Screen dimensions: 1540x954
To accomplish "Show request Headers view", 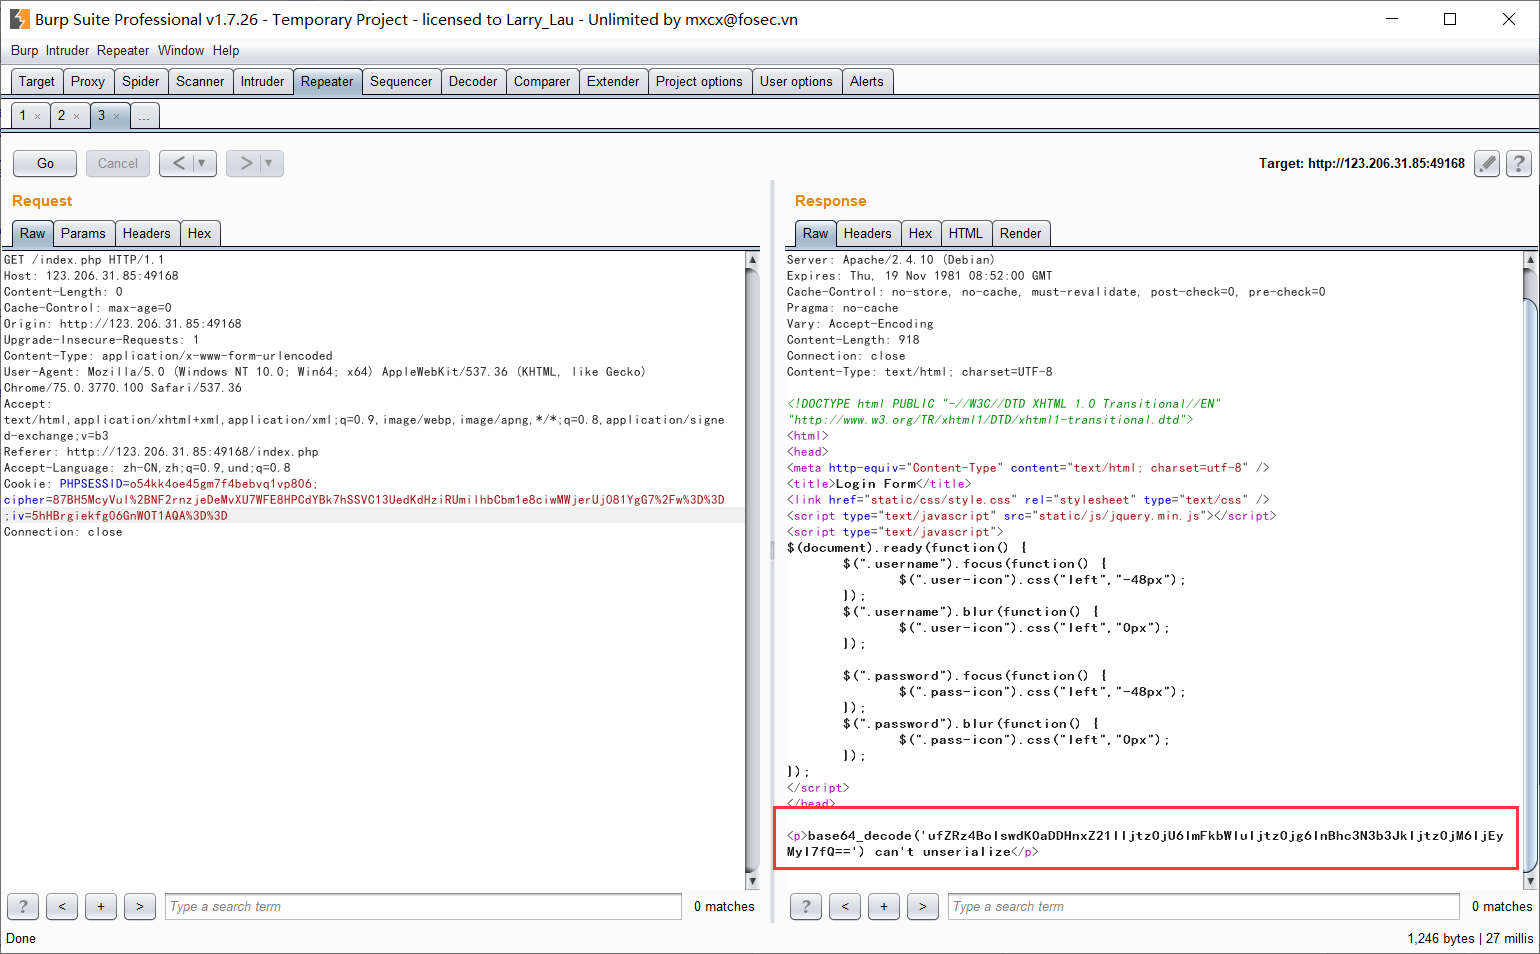I will (147, 234).
